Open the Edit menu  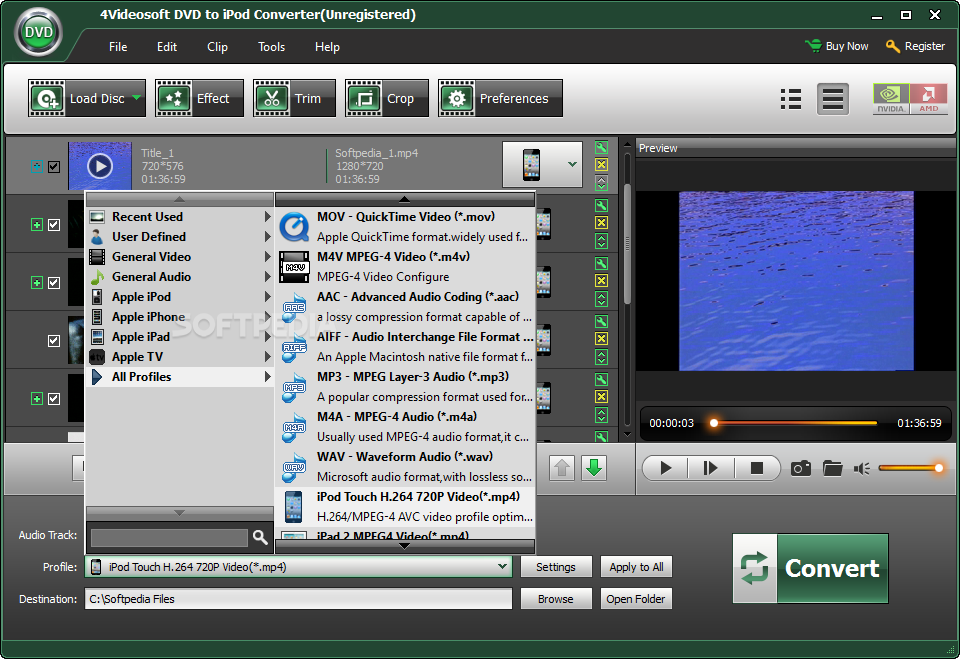click(x=167, y=47)
